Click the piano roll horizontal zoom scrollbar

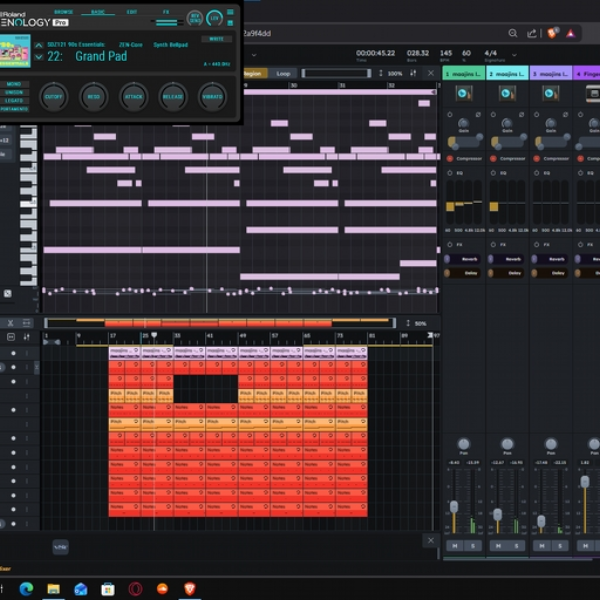point(336,73)
